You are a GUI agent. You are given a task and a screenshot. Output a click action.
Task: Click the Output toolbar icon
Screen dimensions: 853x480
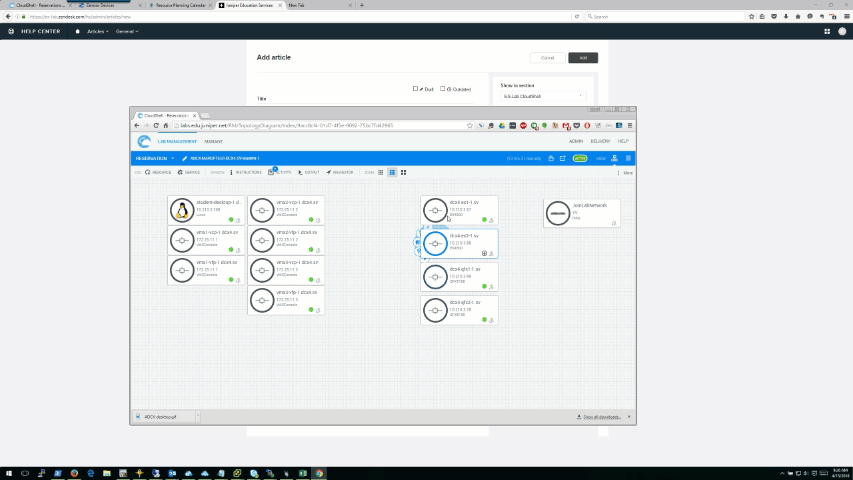(x=309, y=172)
